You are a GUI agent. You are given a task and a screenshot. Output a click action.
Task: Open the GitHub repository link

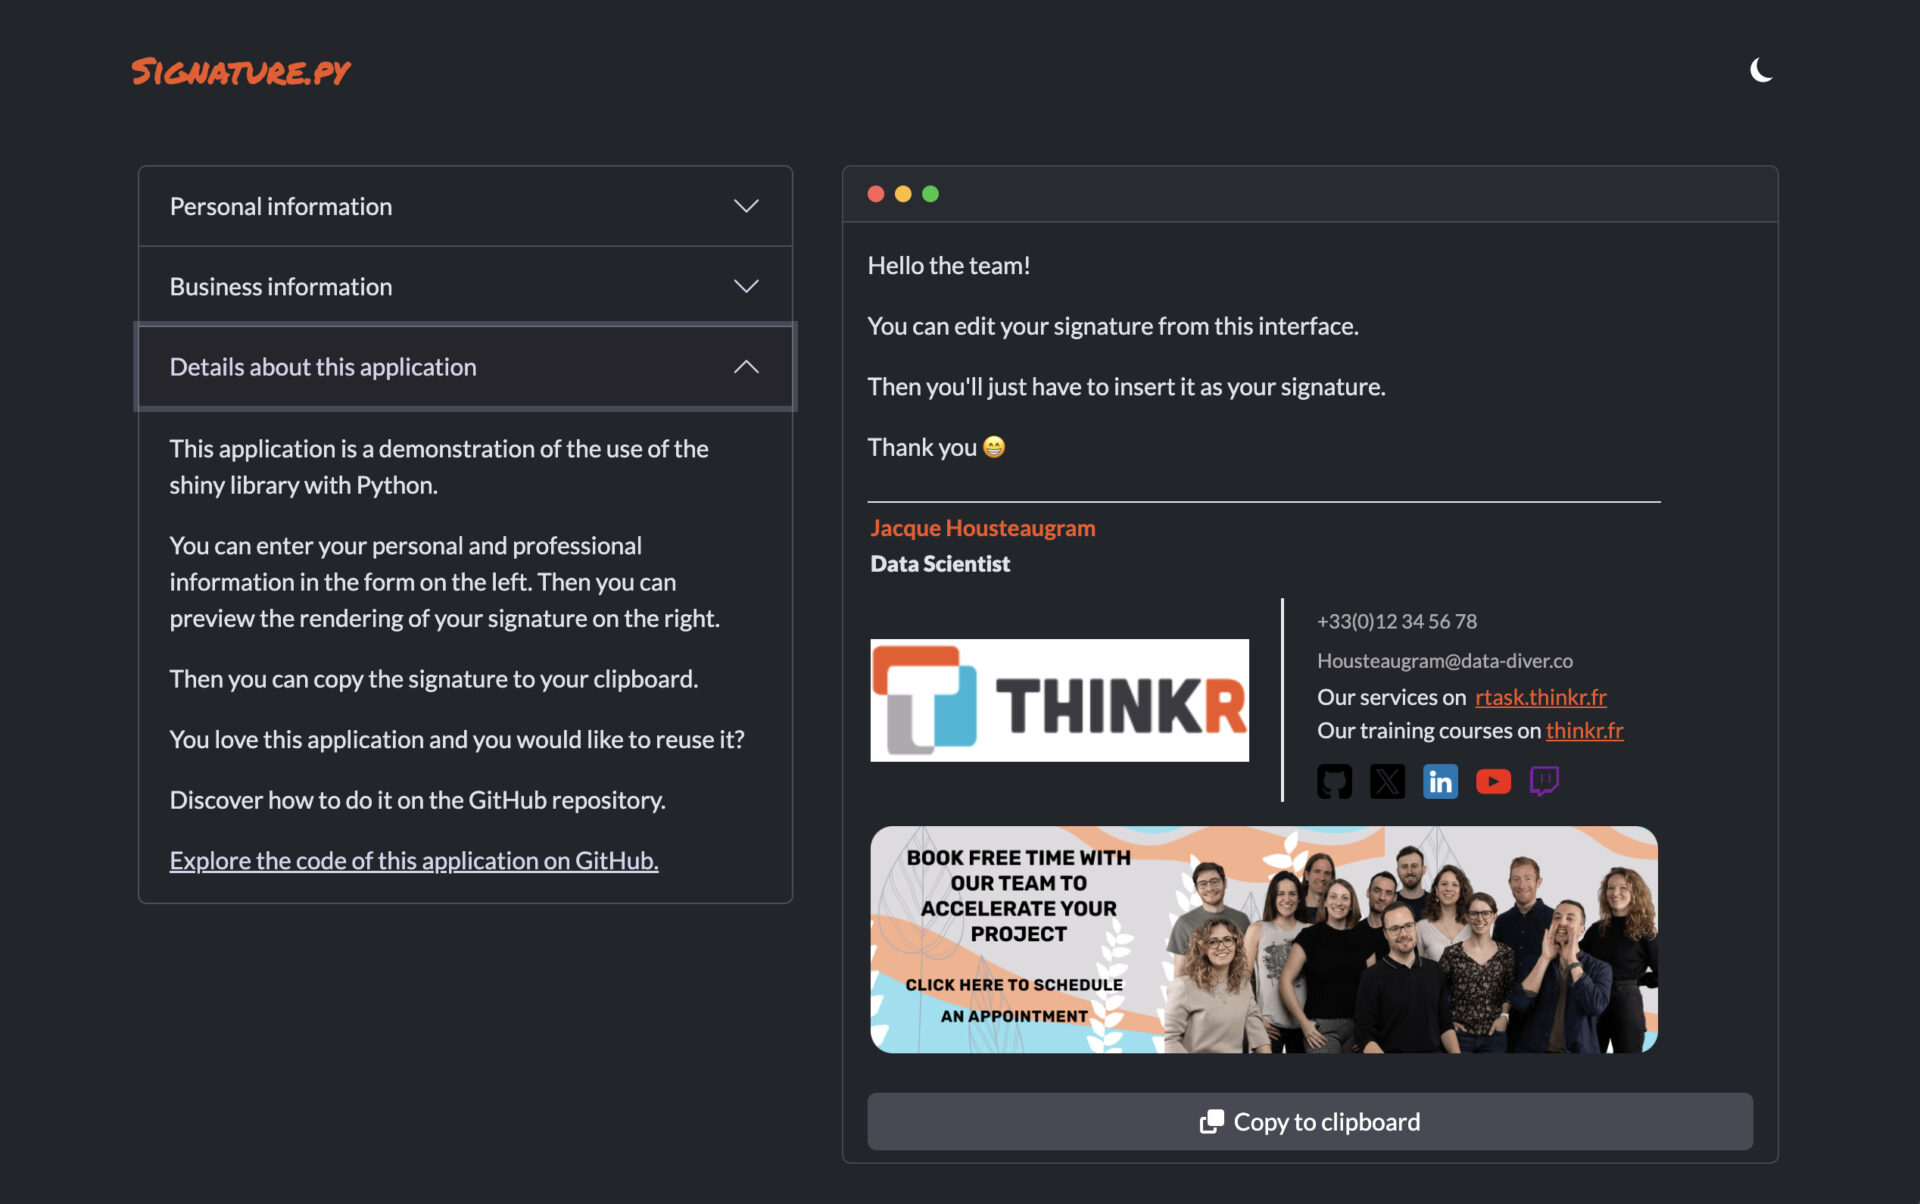click(412, 859)
